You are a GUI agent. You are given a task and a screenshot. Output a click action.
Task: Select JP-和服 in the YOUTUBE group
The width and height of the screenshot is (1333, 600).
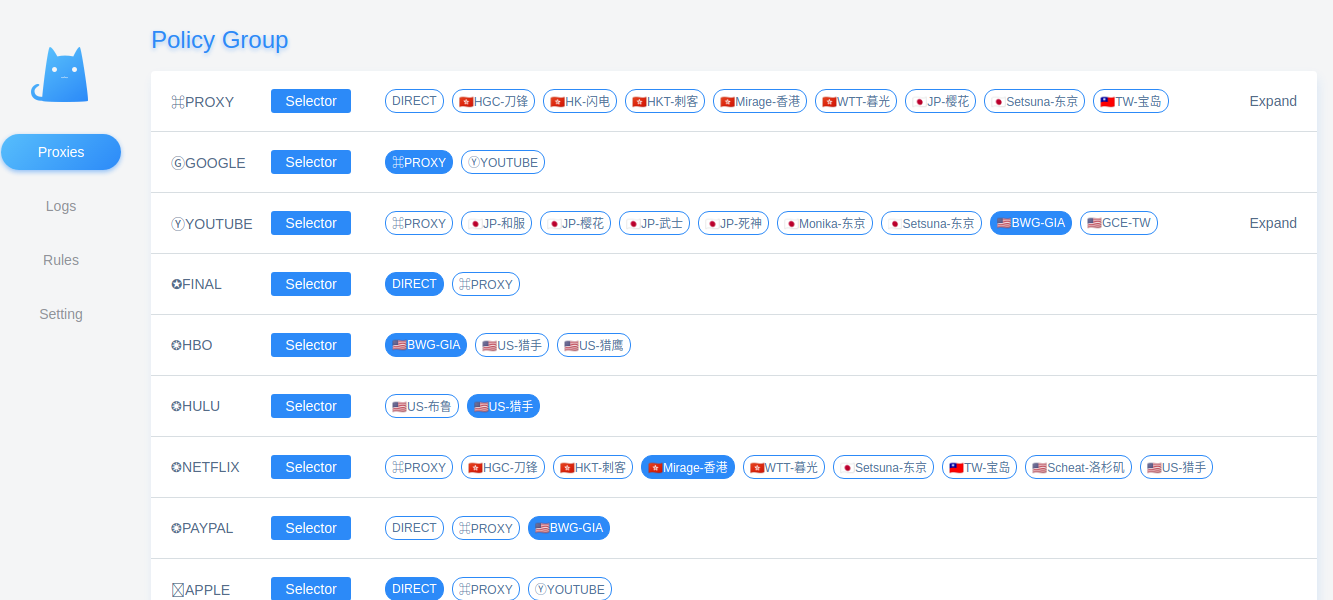496,223
